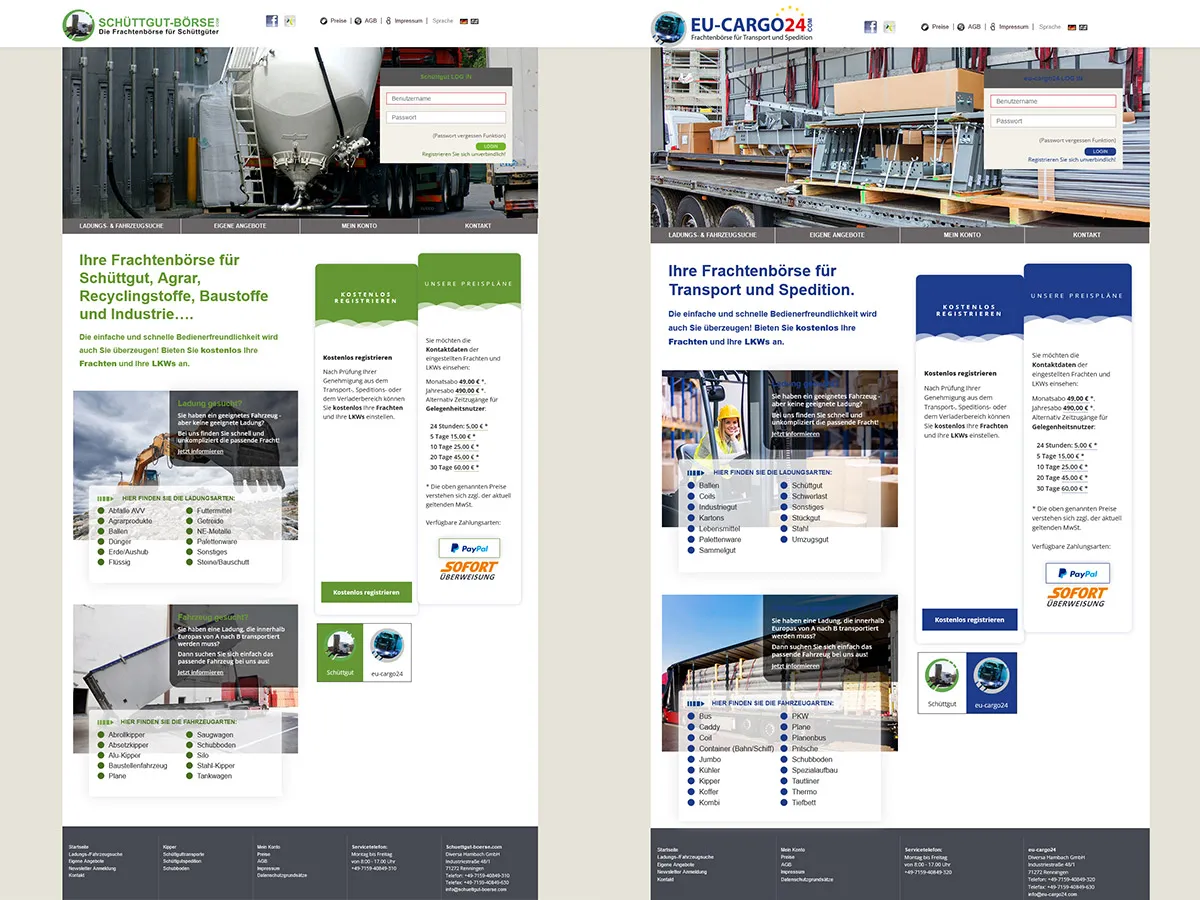Open Ladungs- & Fahrzeugsuche menu on Schüttgut-Börse page

(x=121, y=226)
